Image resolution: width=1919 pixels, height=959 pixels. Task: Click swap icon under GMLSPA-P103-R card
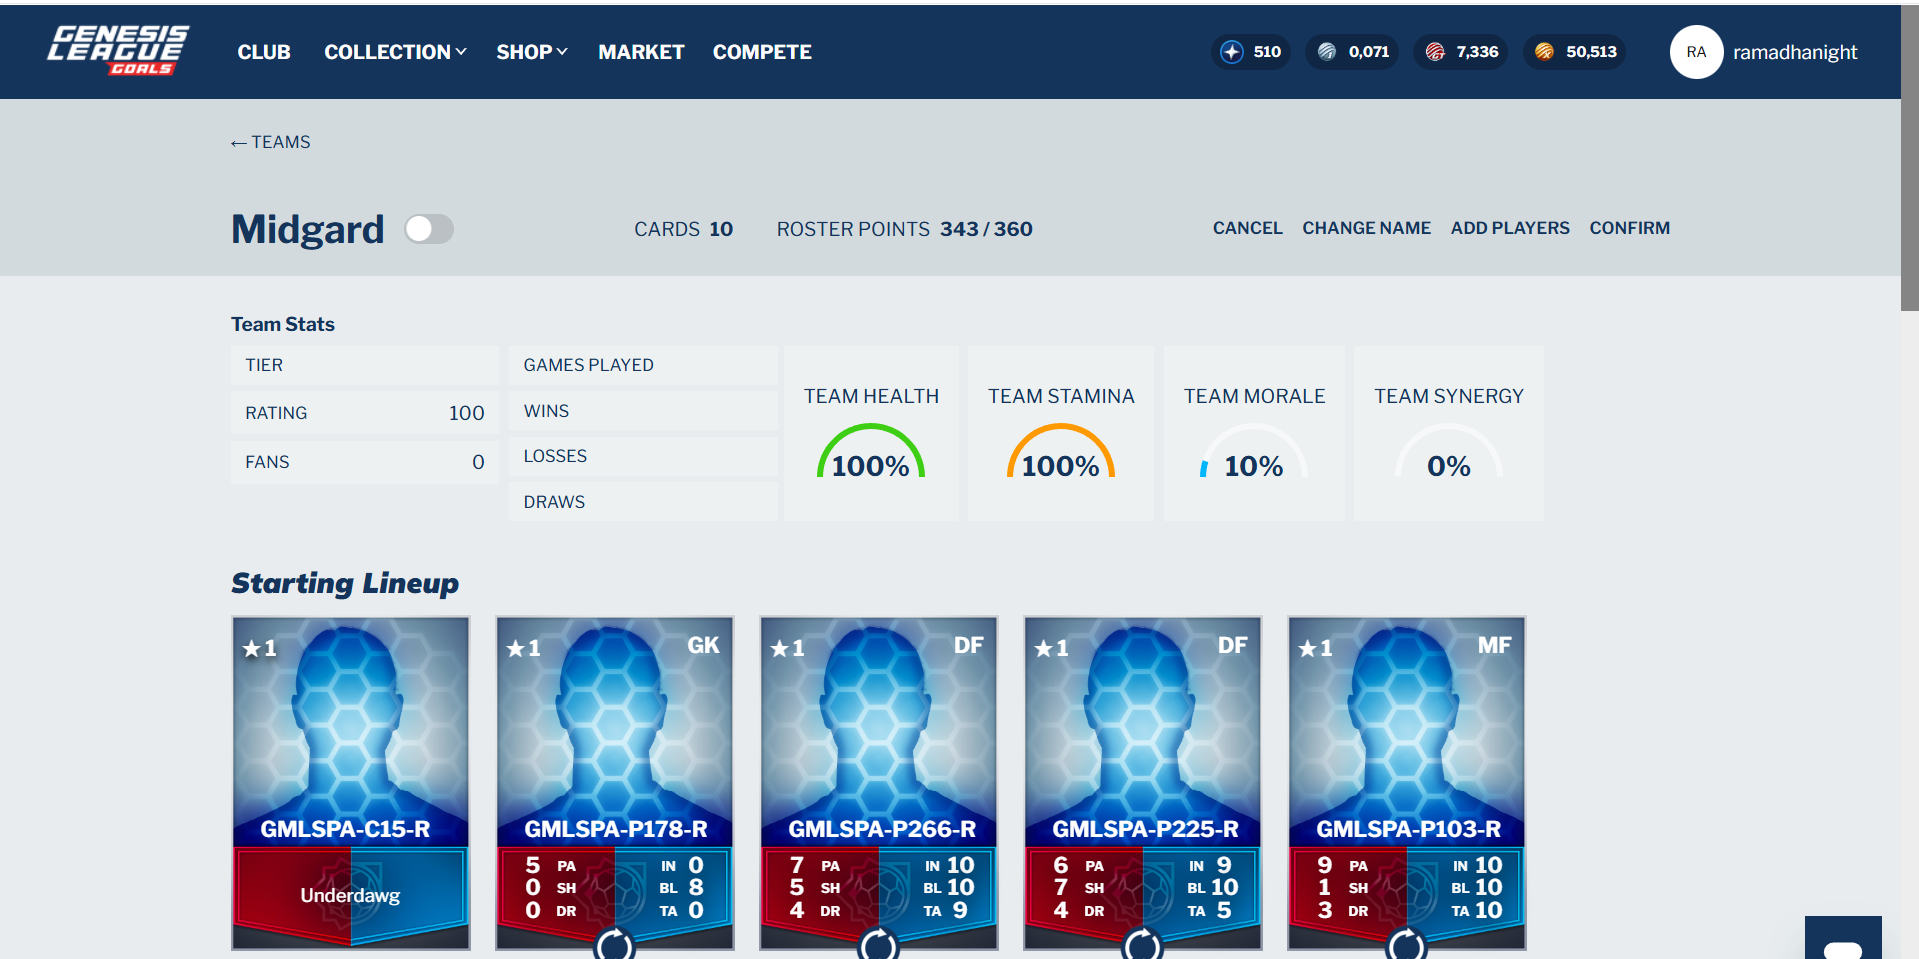1406,944
